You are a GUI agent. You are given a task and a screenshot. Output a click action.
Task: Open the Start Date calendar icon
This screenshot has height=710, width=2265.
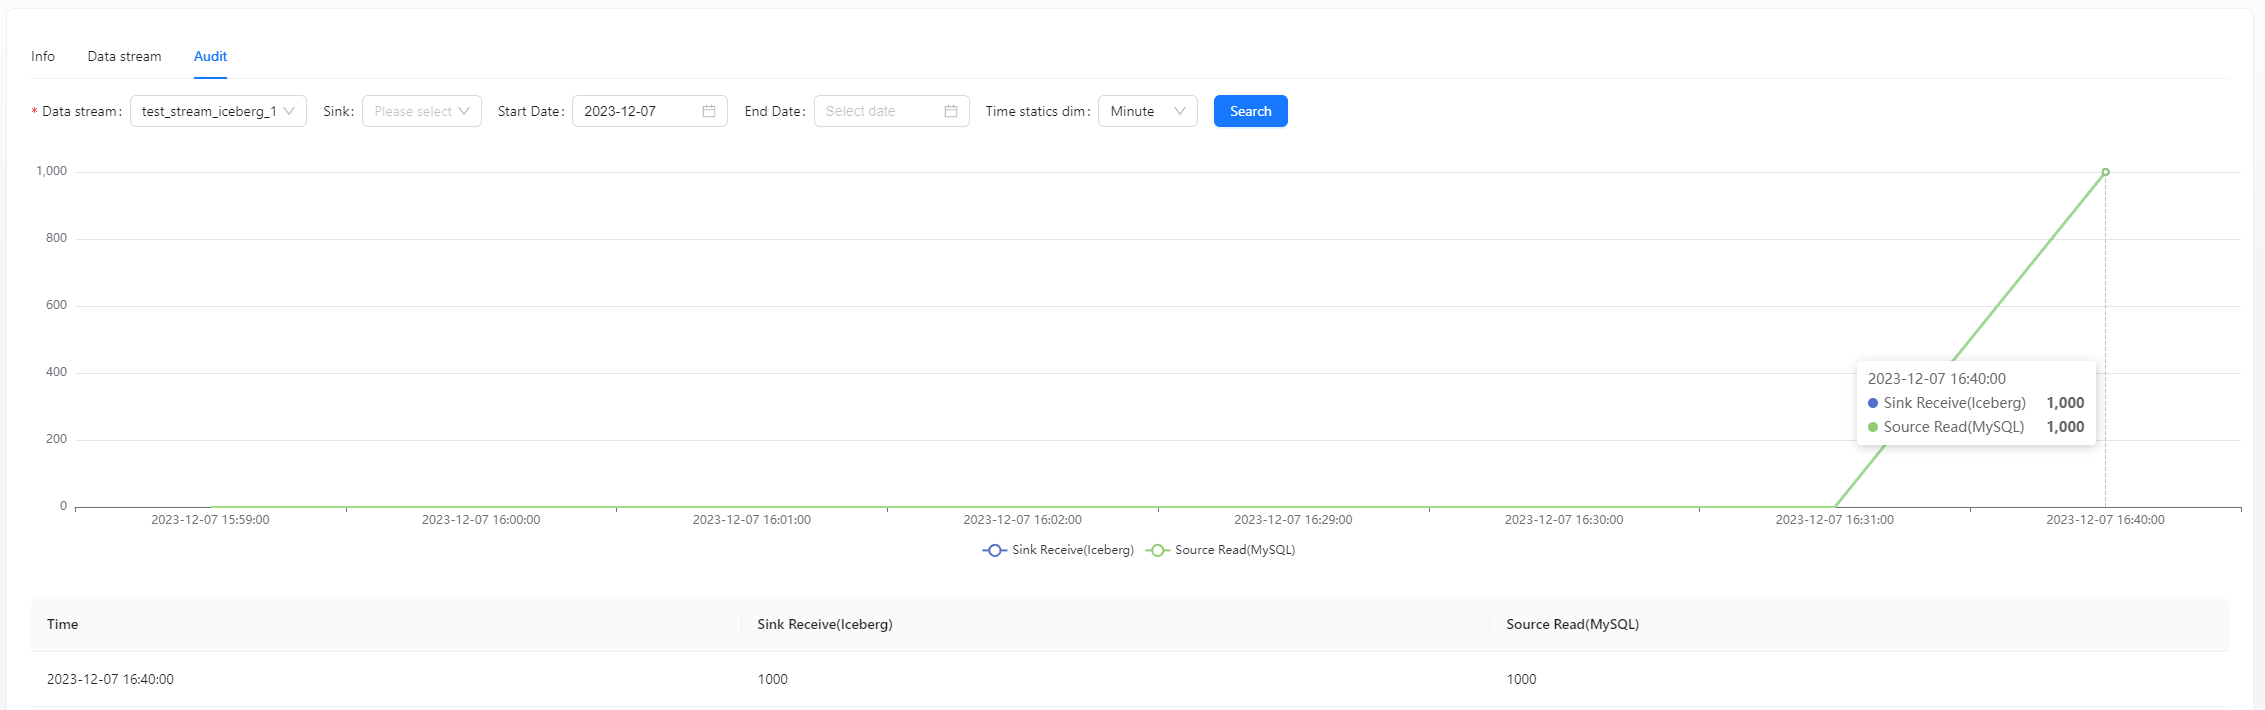tap(708, 111)
